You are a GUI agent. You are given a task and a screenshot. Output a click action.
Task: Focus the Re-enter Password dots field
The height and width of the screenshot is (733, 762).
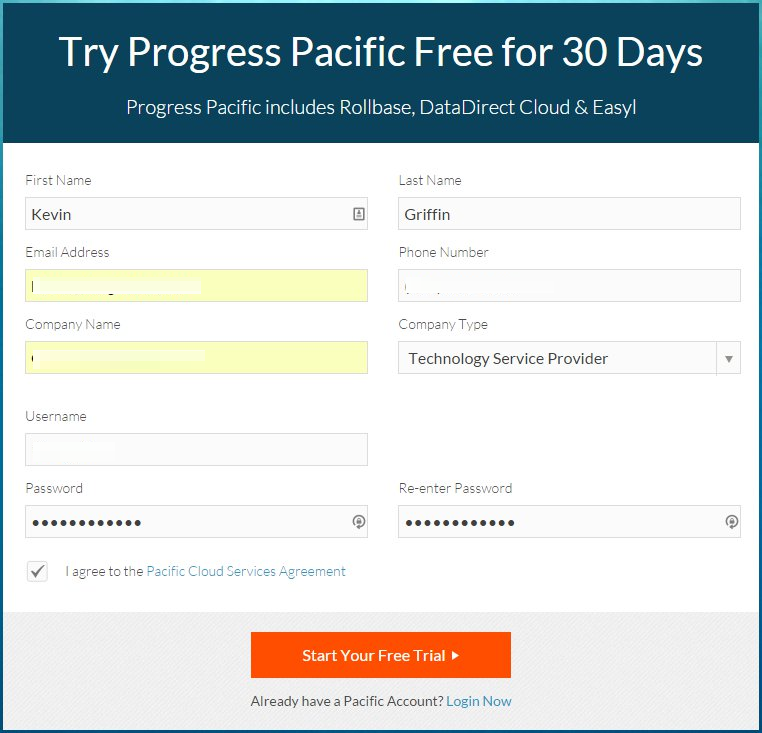coord(559,522)
